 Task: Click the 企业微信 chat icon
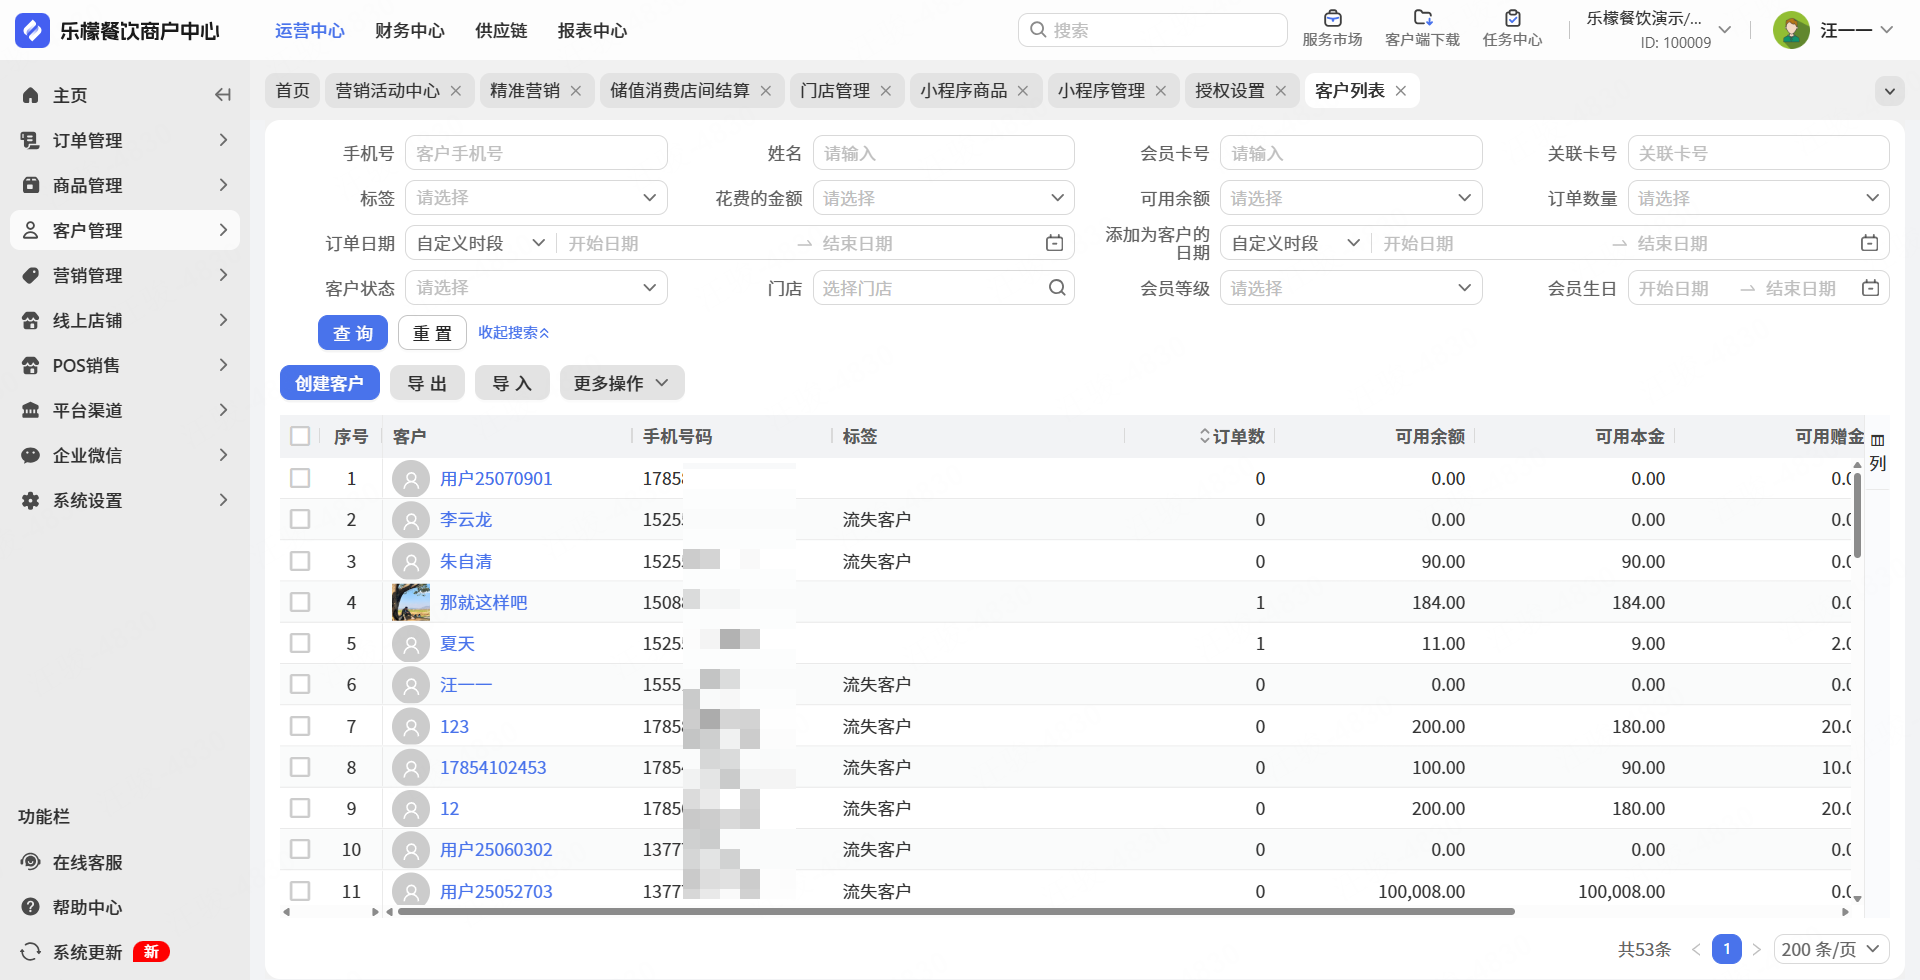coord(31,455)
